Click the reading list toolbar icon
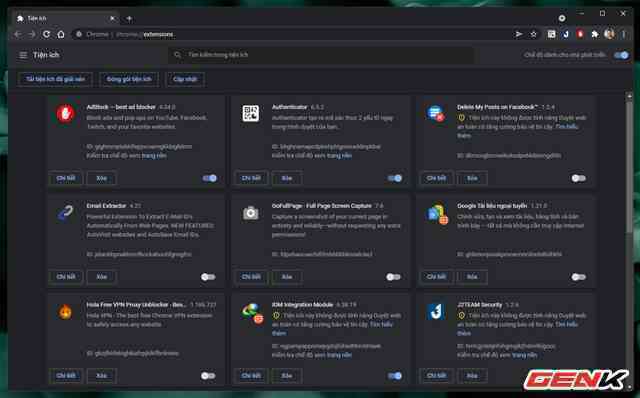Image resolution: width=640 pixels, height=398 pixels. click(x=551, y=34)
